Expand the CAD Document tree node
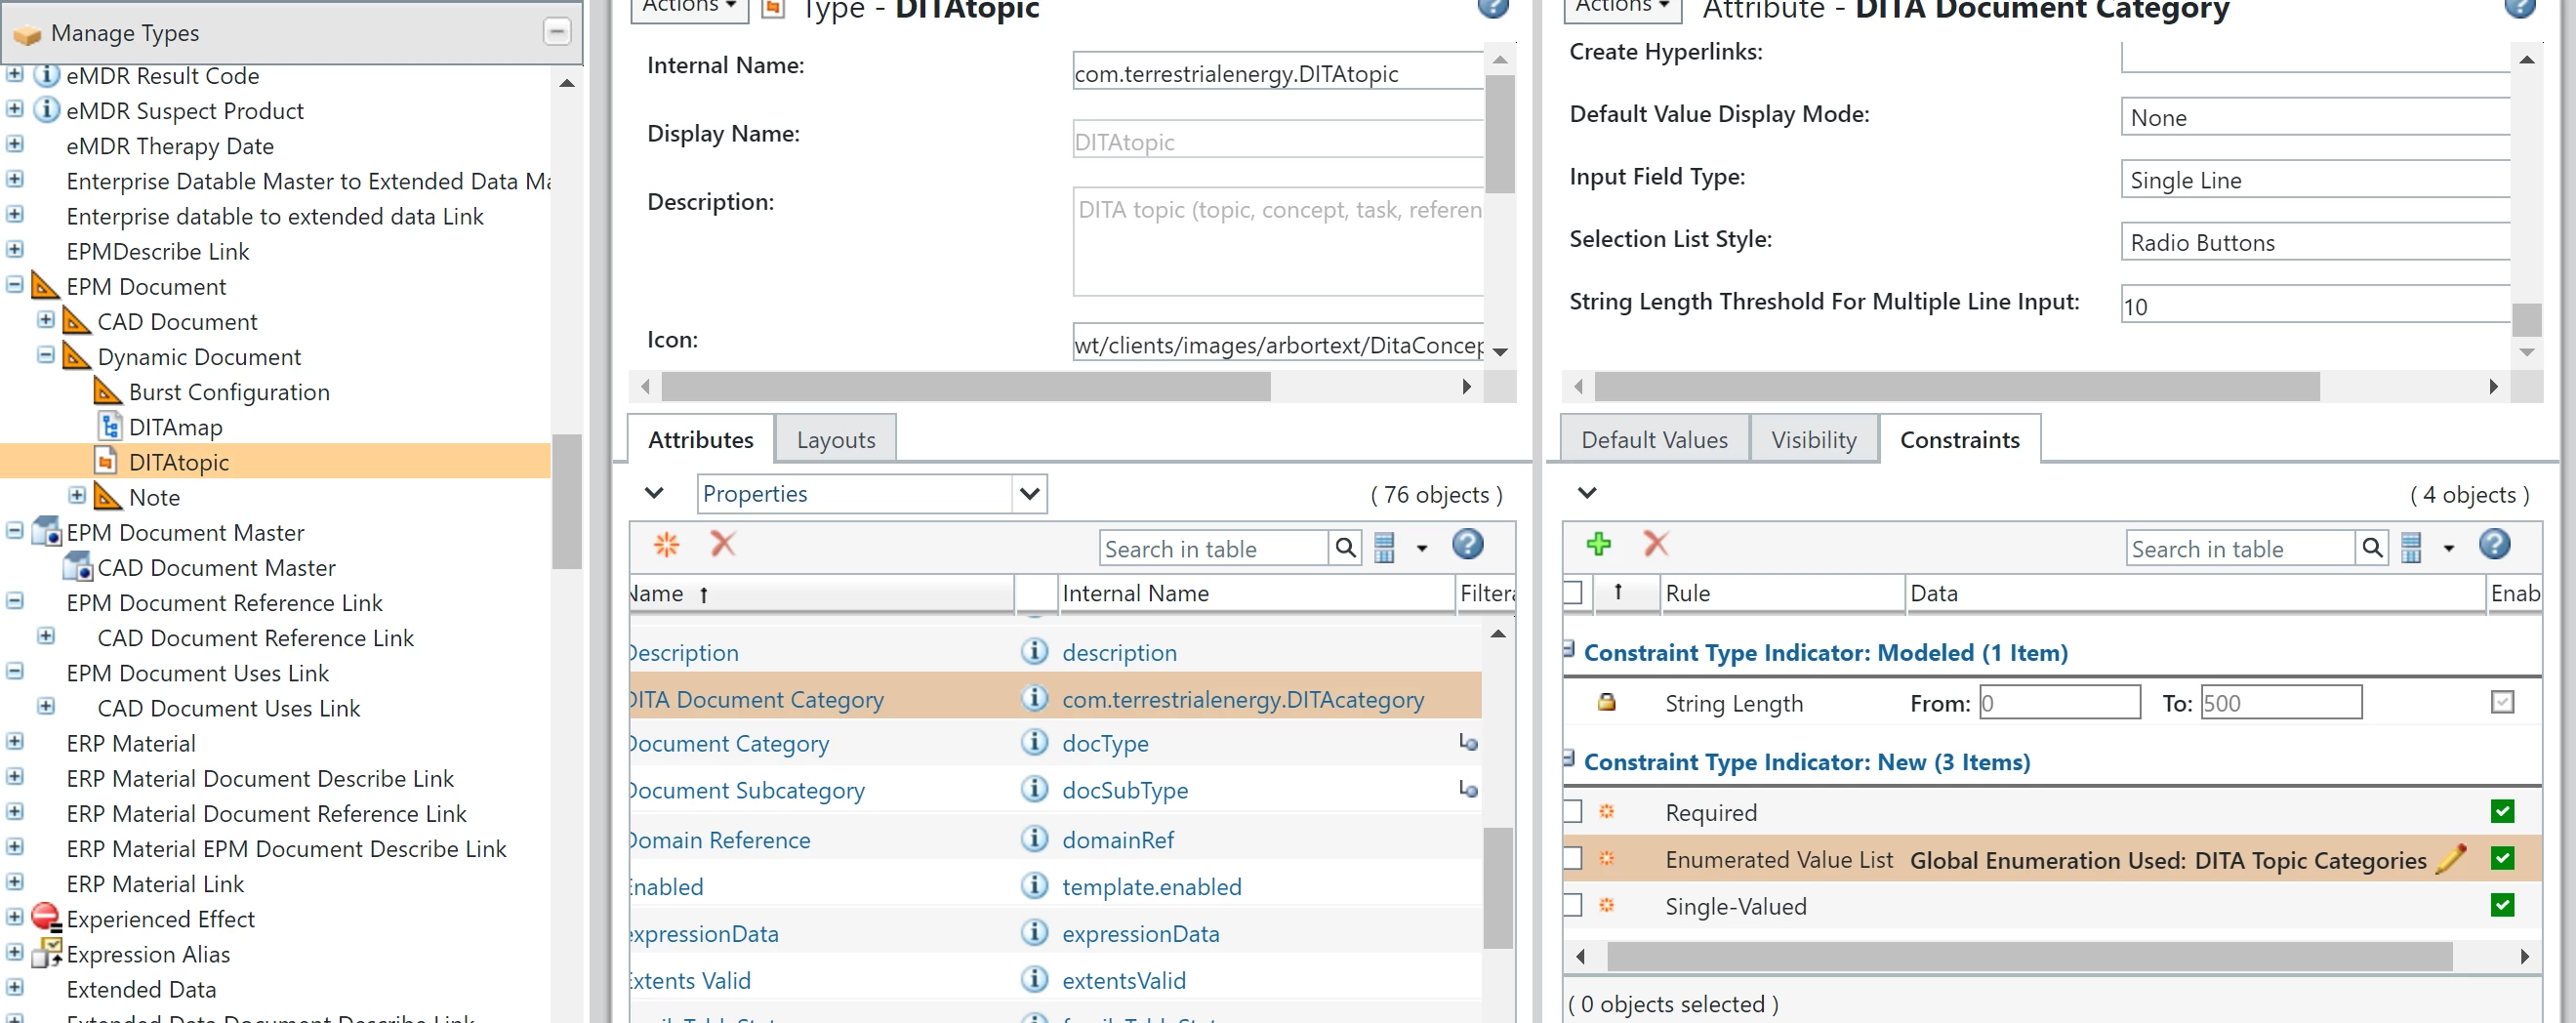The height and width of the screenshot is (1023, 2576). pyautogui.click(x=45, y=320)
